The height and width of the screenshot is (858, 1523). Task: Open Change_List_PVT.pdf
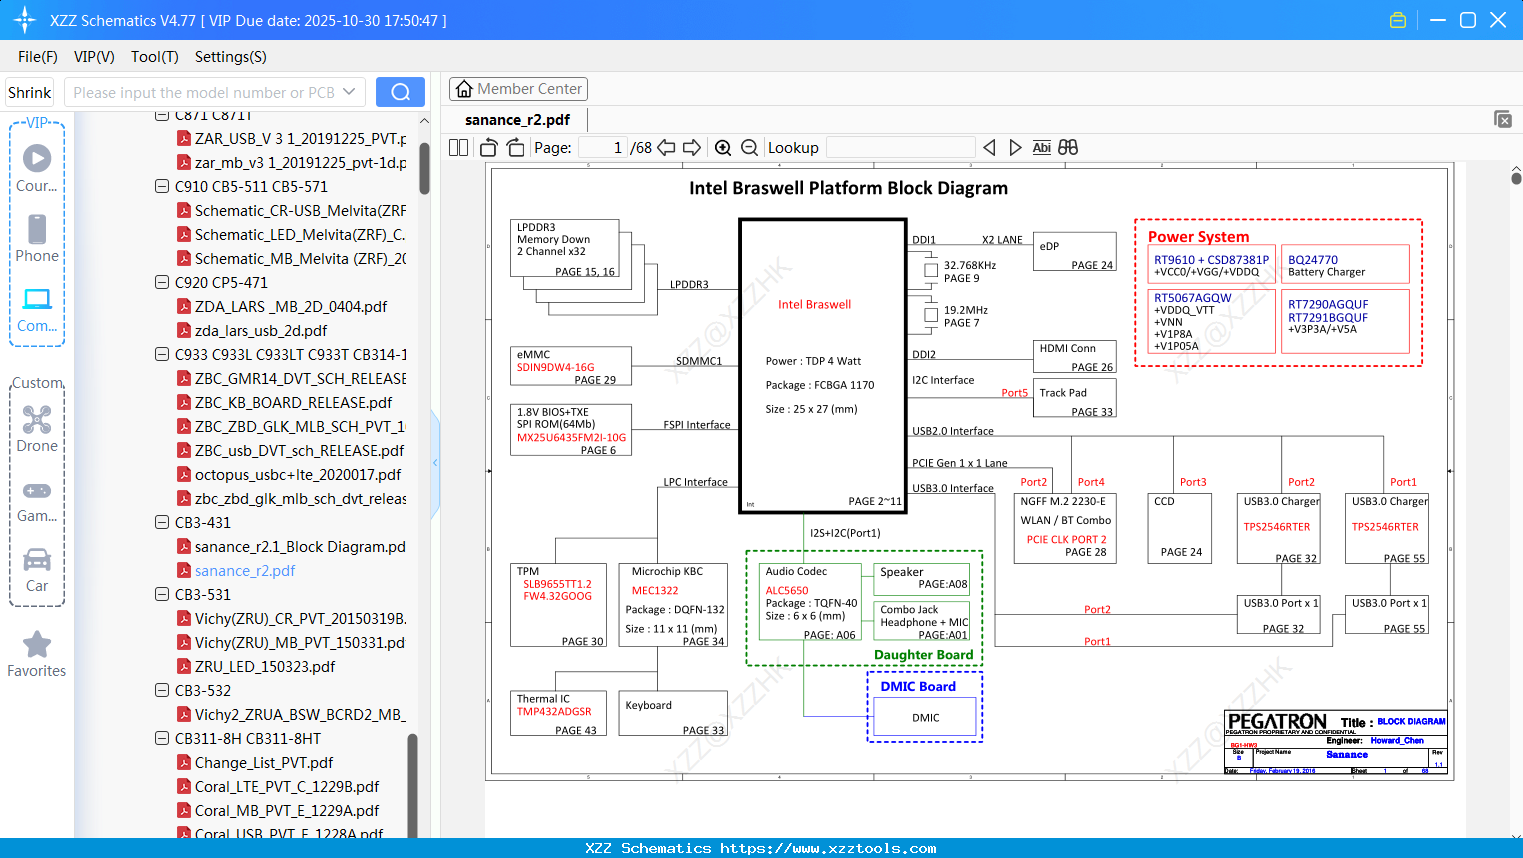[264, 763]
